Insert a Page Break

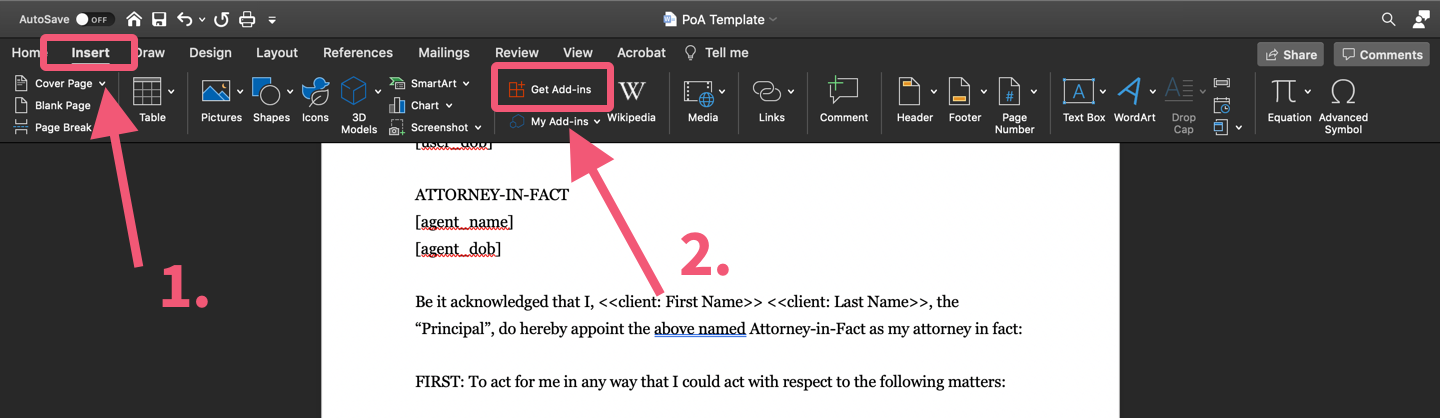pos(52,127)
